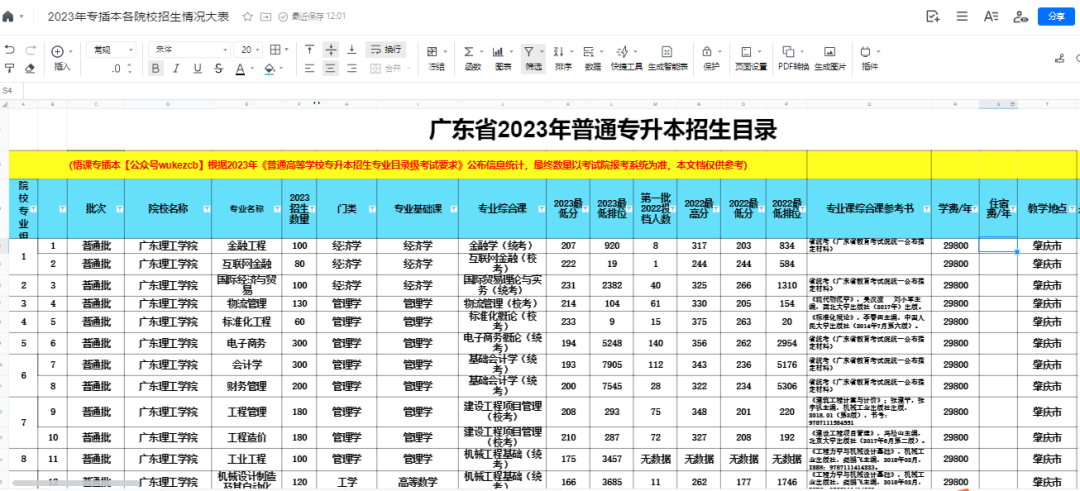
Task: Open filter dropdown on 批次 column
Action: (x=119, y=209)
